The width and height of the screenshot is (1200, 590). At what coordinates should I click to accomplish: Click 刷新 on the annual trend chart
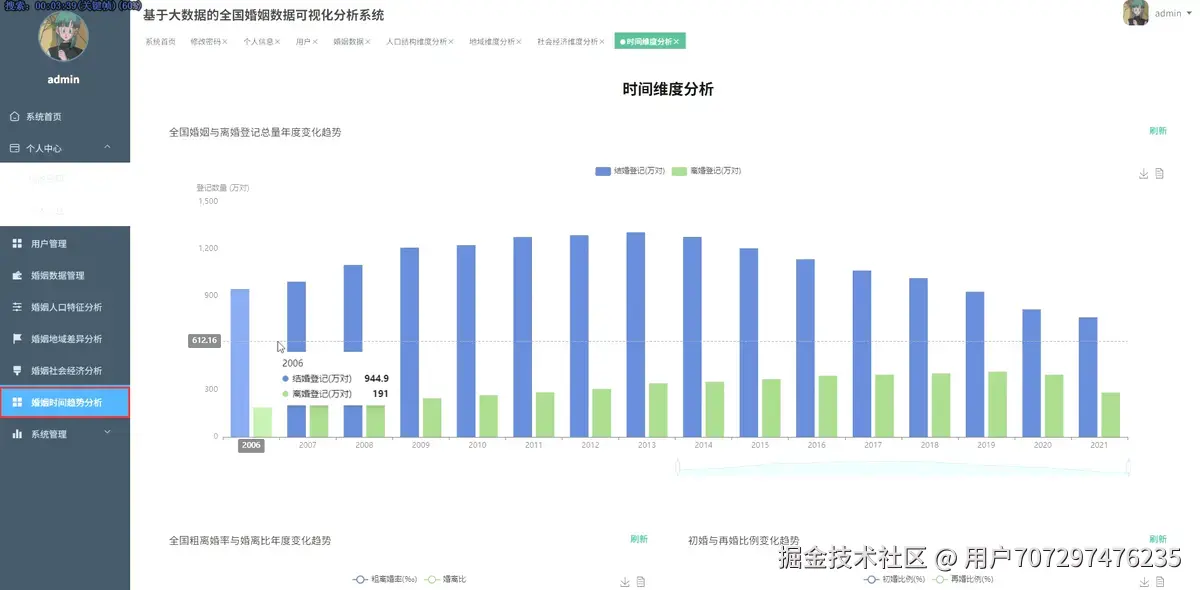[x=1158, y=130]
